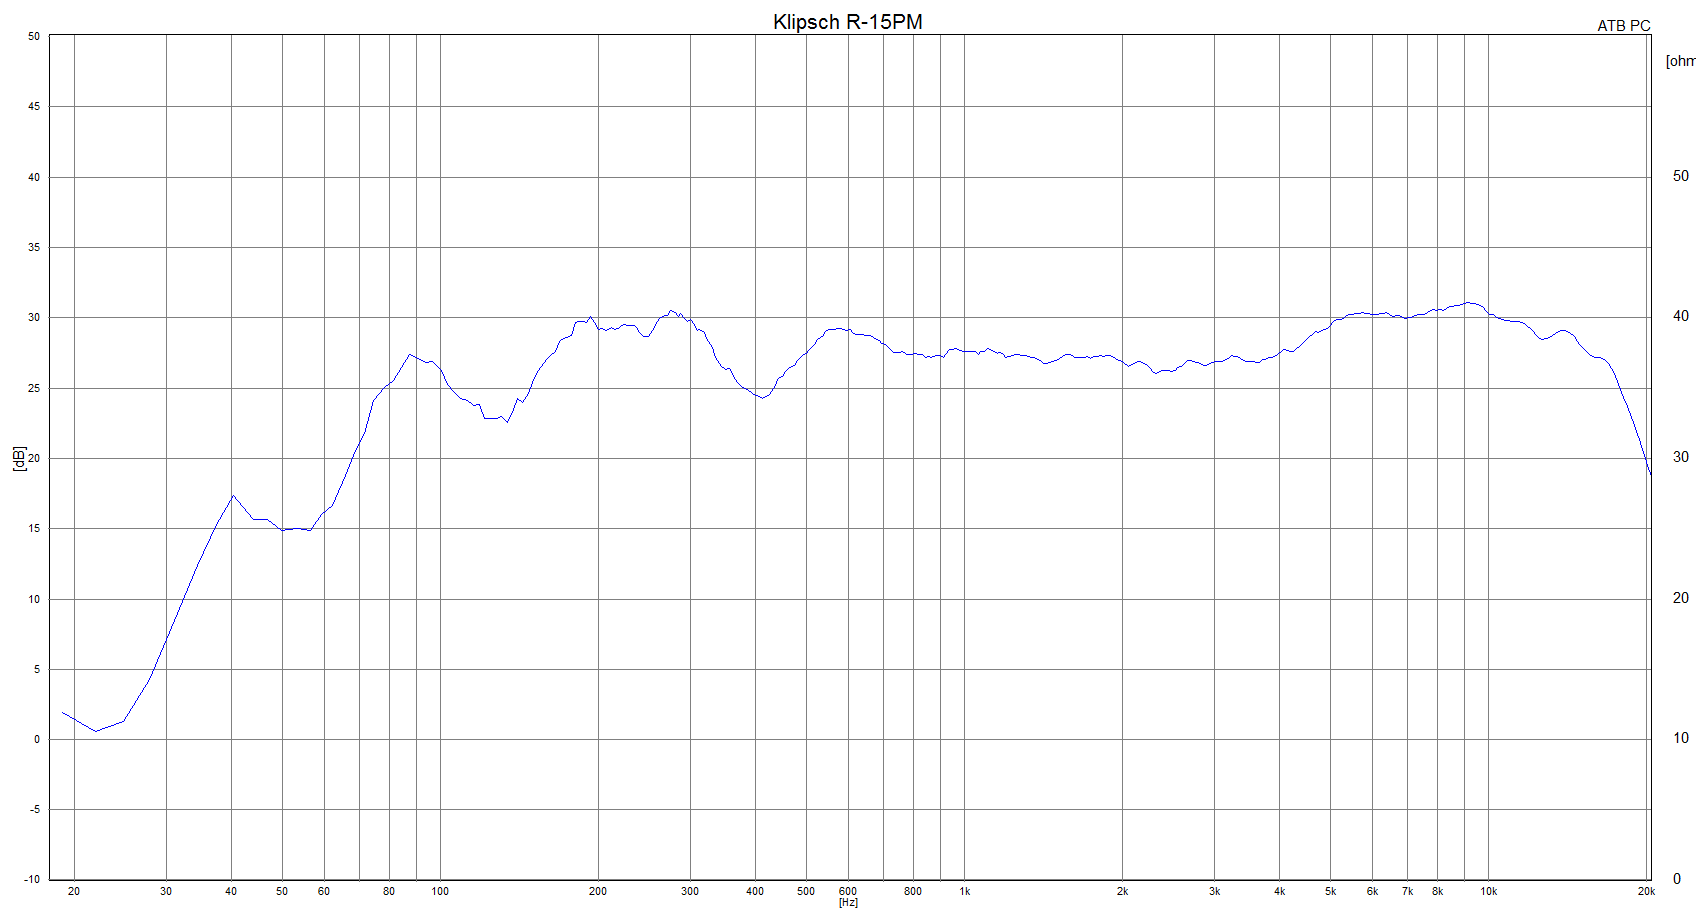Click the 1k frequency label
1696x919 pixels.
tap(965, 891)
